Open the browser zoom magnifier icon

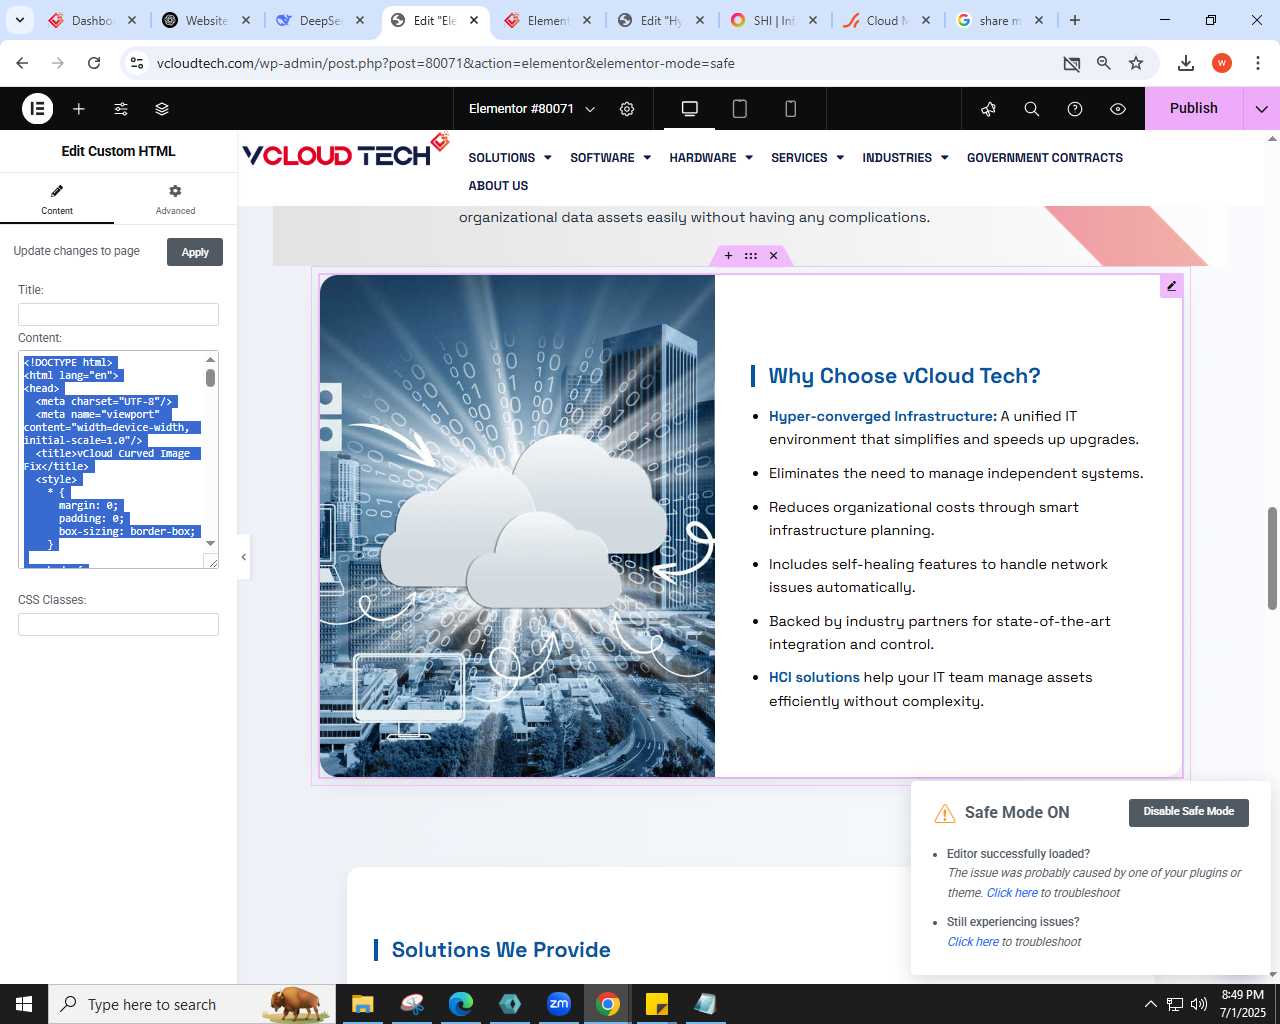1104,63
